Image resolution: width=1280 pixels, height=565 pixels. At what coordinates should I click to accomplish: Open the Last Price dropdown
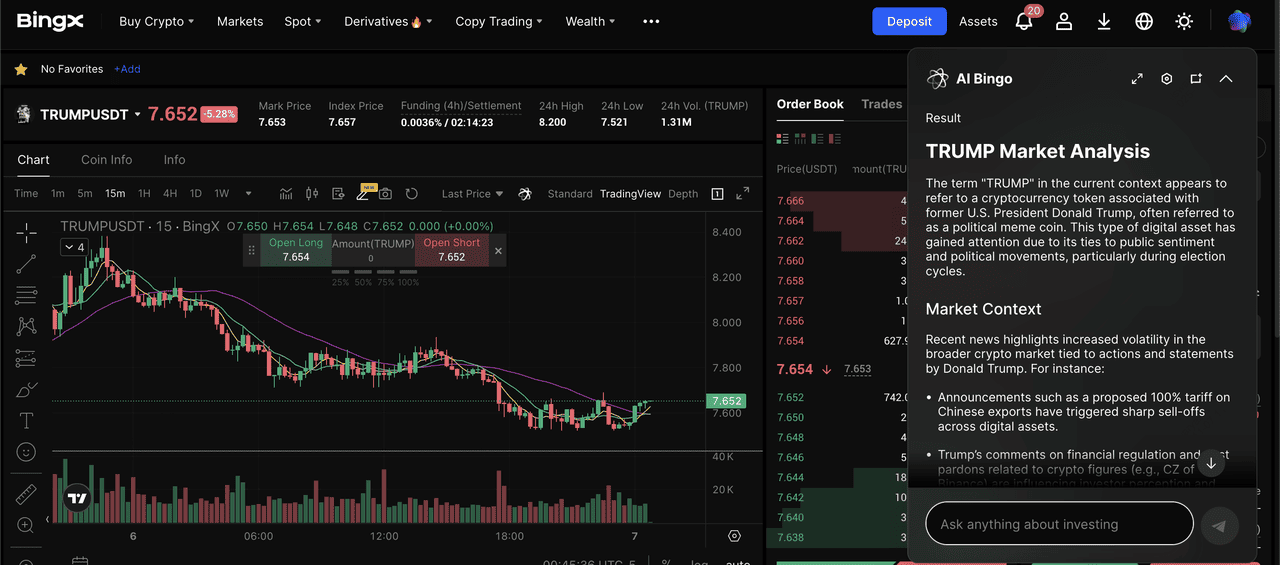click(472, 194)
